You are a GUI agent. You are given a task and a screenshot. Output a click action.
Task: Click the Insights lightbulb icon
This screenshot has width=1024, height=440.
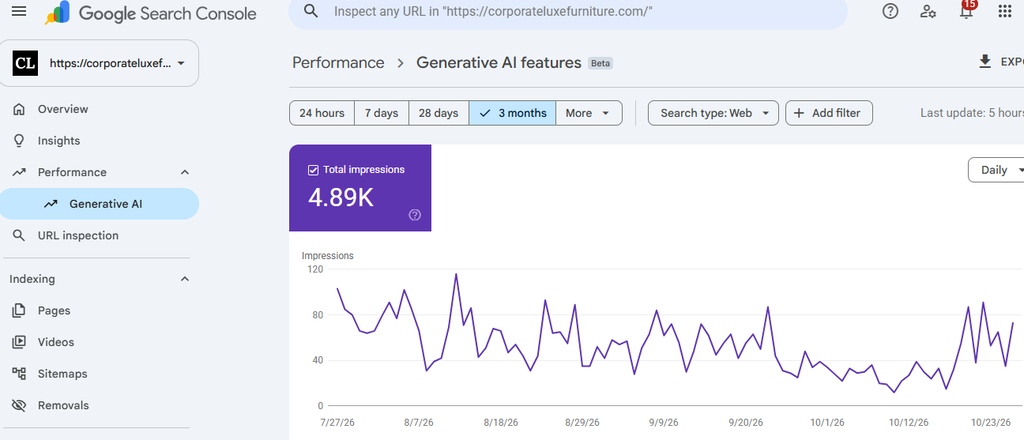[19, 141]
